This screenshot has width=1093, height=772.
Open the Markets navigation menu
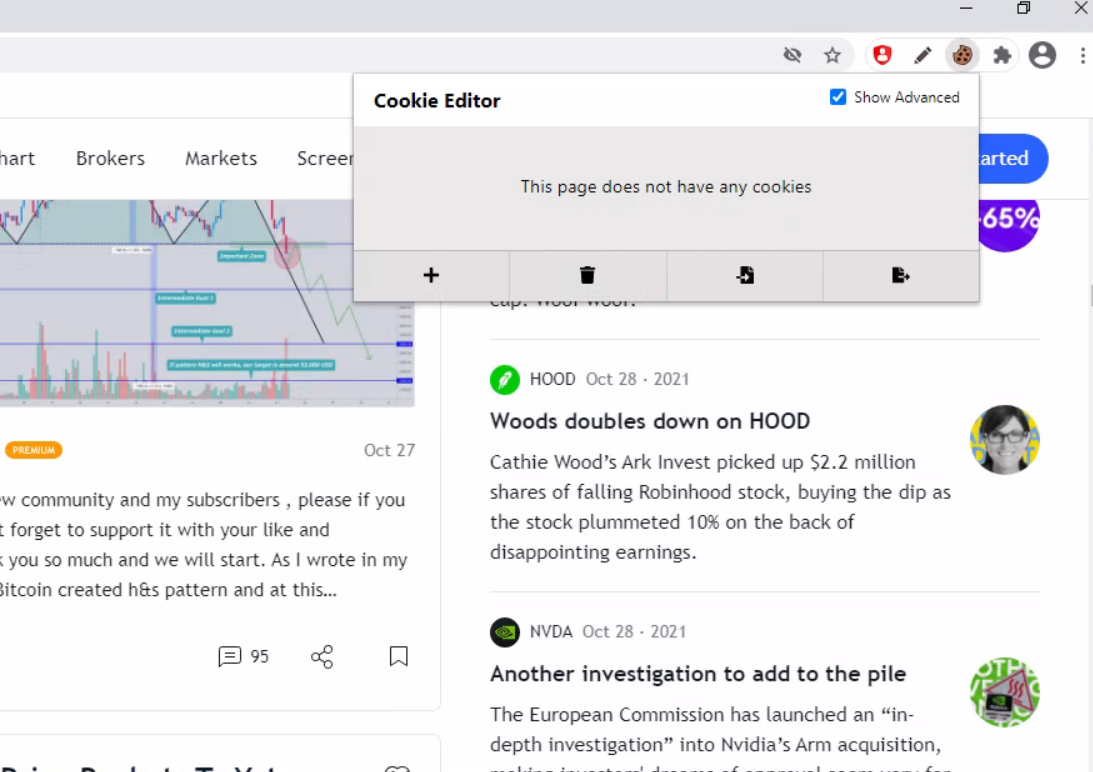(x=221, y=158)
